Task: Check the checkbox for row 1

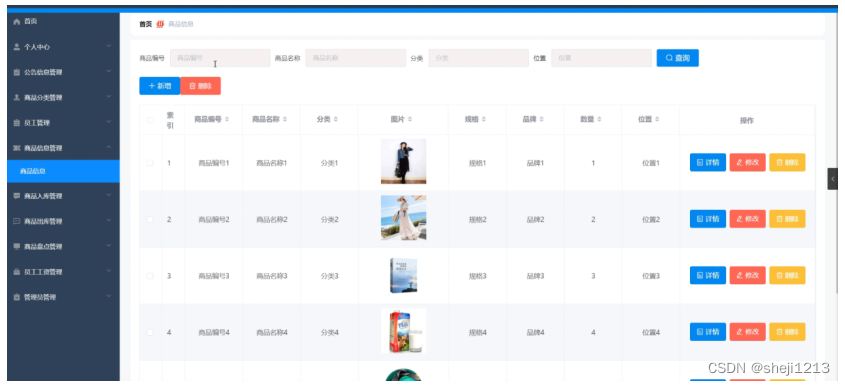Action: pos(150,163)
